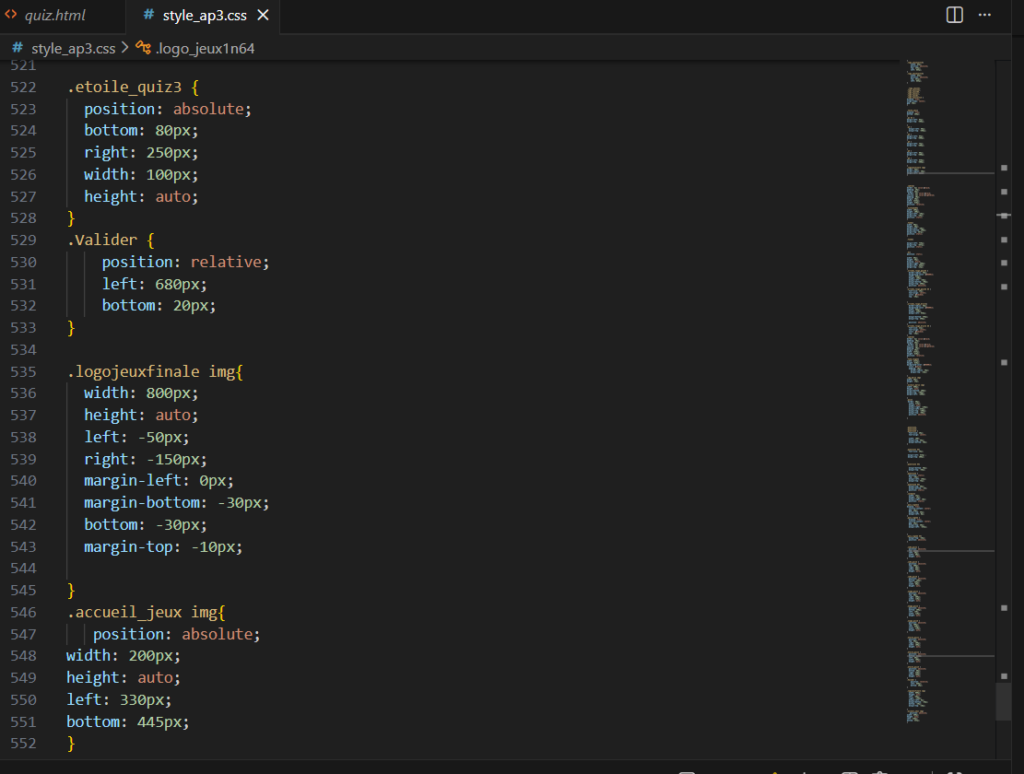1024x774 pixels.
Task: Expand the breadcrumb chevron separator
Action: coord(125,48)
